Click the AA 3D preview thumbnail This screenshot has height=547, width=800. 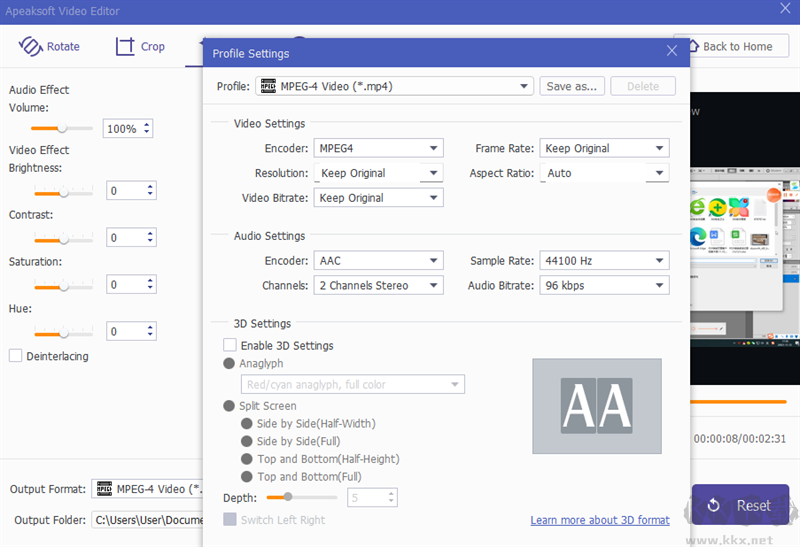597,406
